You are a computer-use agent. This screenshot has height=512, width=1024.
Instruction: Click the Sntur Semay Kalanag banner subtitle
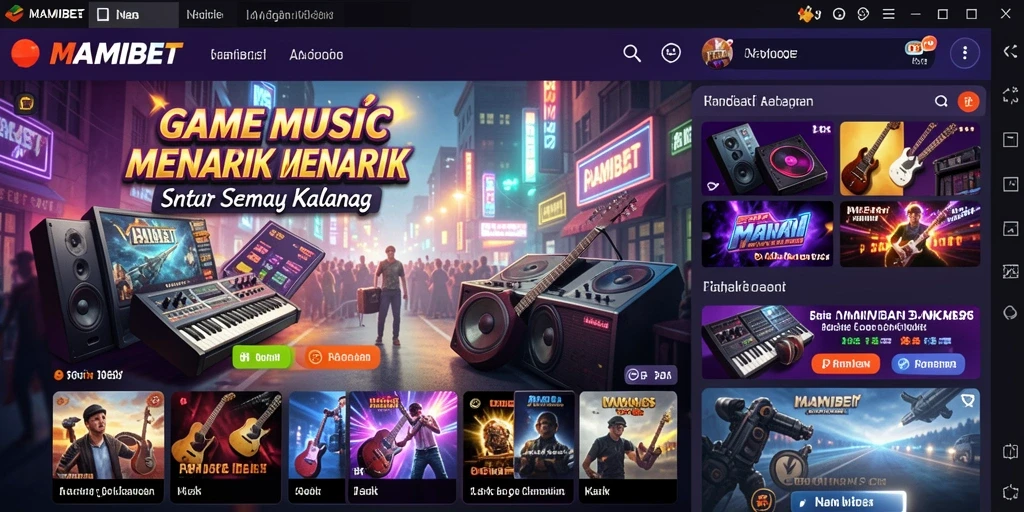266,199
